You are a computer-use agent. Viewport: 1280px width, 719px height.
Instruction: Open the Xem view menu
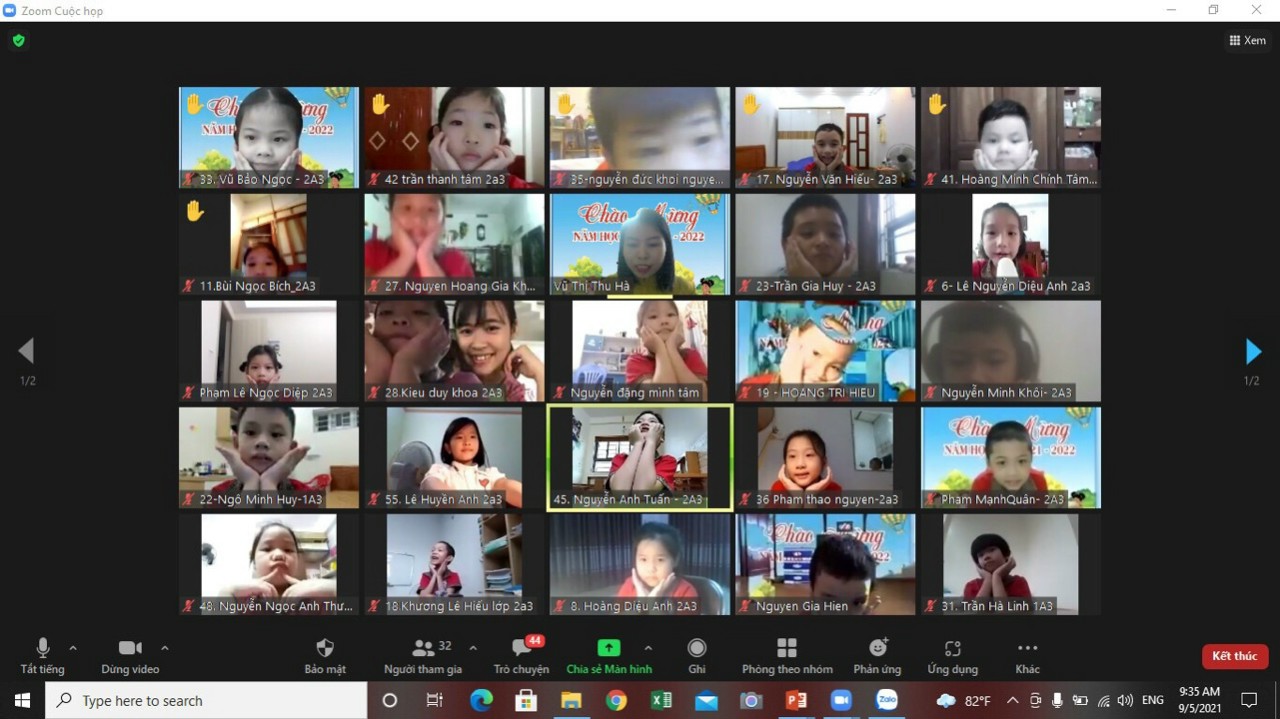click(x=1247, y=41)
